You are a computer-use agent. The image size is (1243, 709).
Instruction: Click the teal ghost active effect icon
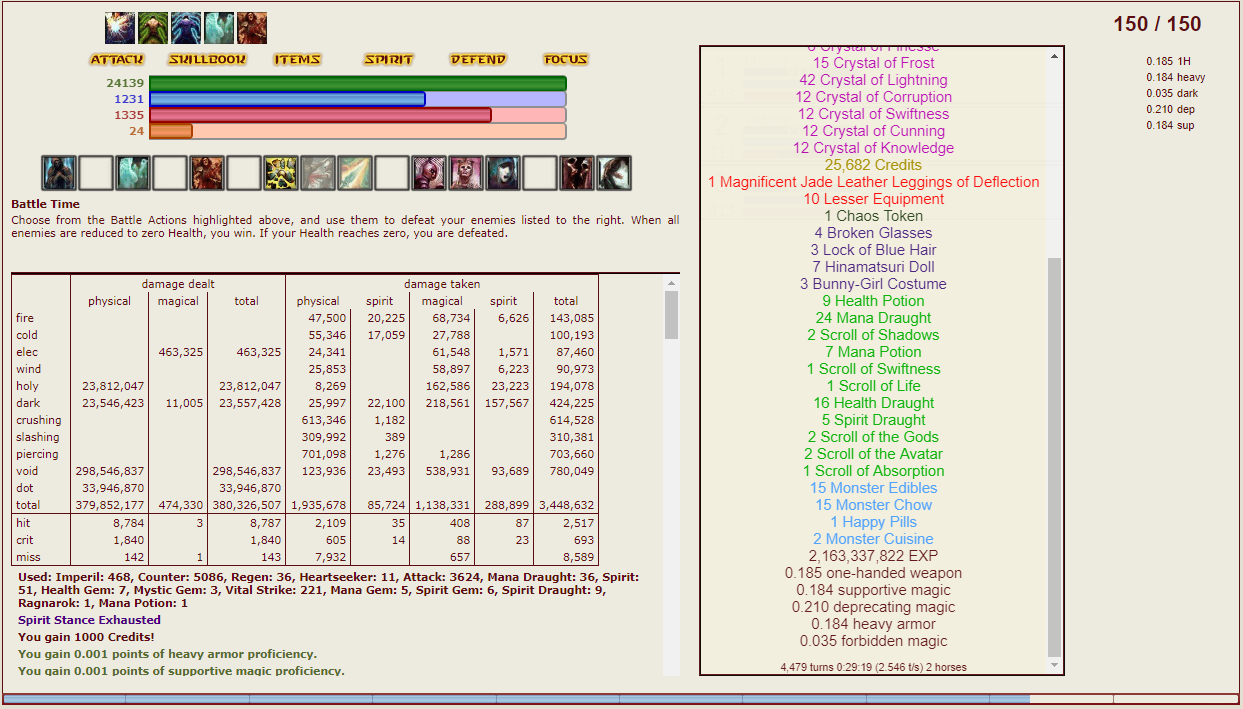219,28
